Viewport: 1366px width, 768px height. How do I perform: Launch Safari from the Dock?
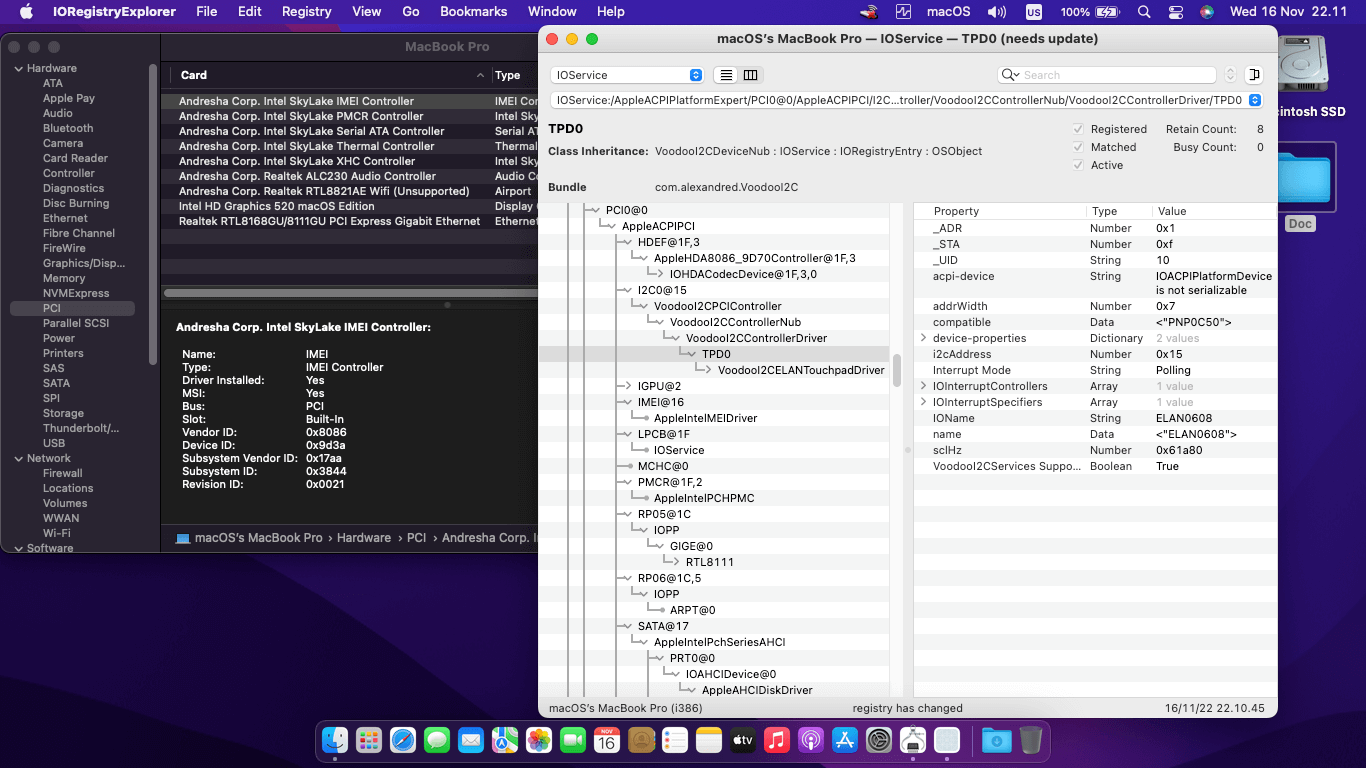[403, 740]
